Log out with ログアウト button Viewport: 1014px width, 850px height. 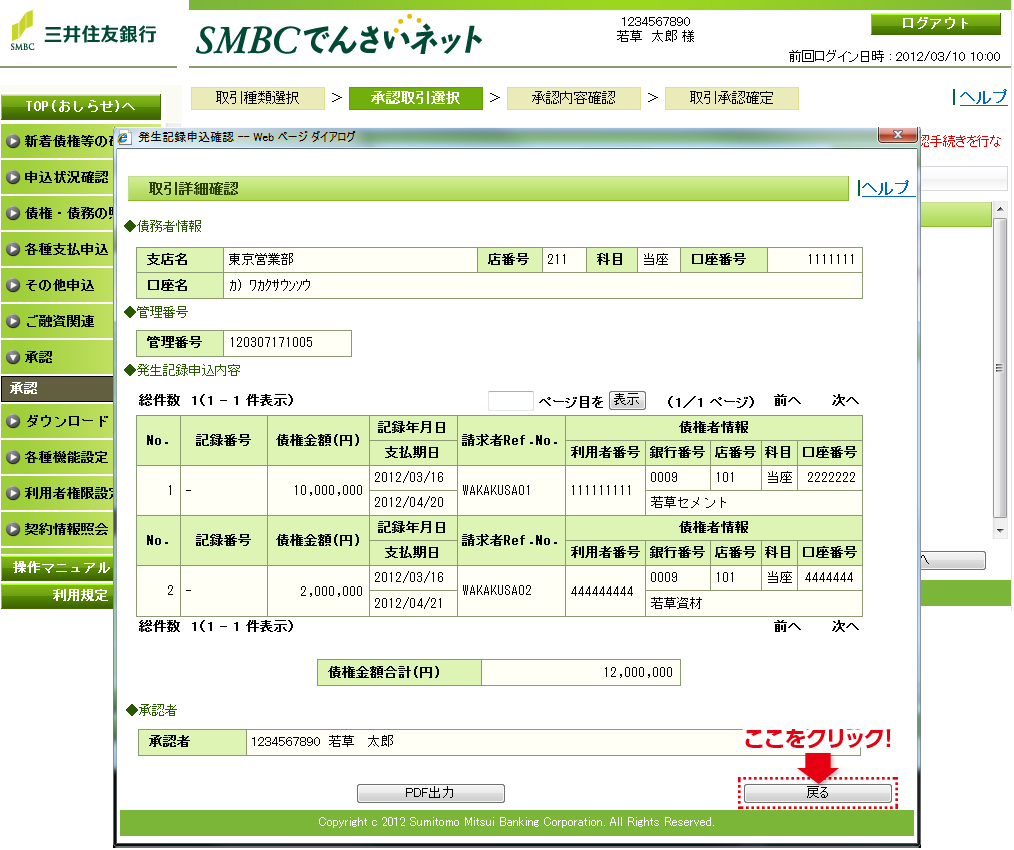point(936,24)
